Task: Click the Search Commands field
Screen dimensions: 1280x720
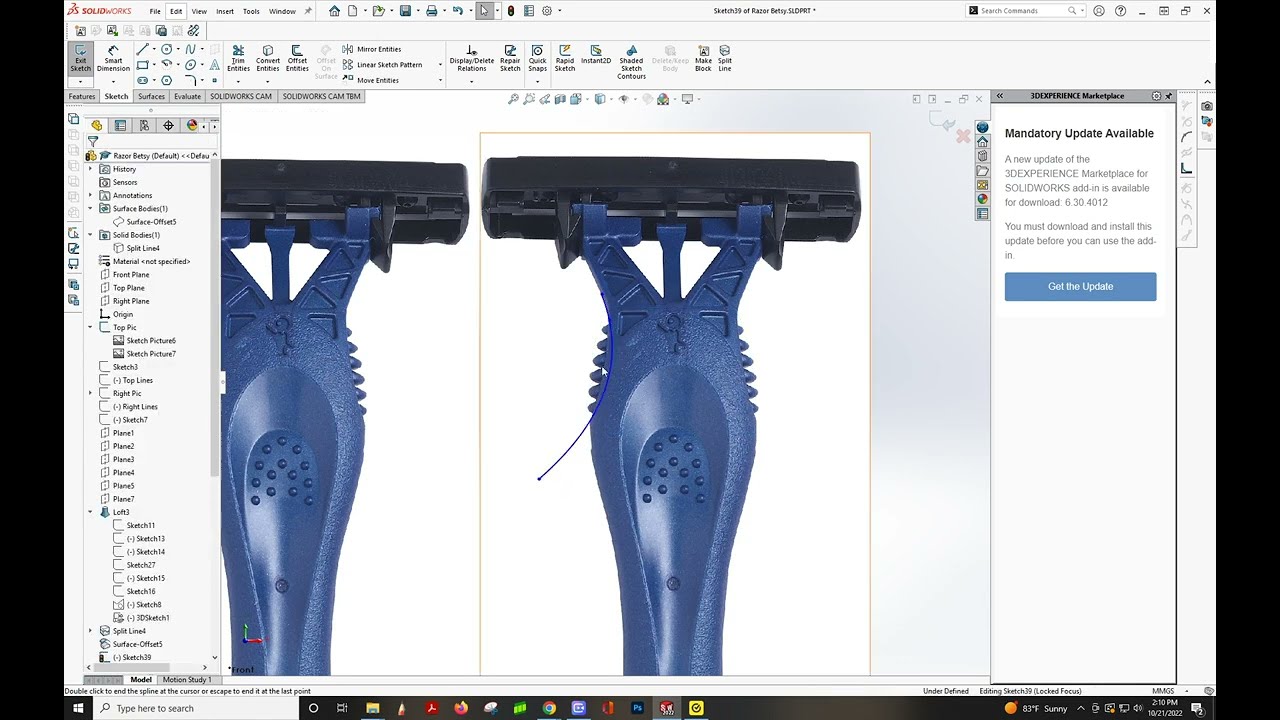Action: click(x=1025, y=11)
